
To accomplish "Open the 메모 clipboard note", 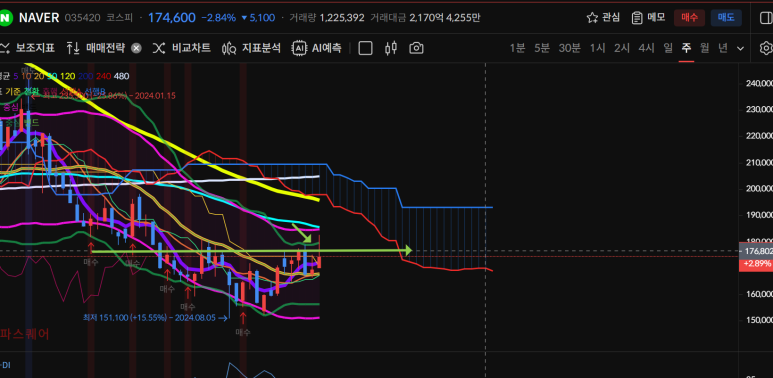I will click(x=648, y=18).
